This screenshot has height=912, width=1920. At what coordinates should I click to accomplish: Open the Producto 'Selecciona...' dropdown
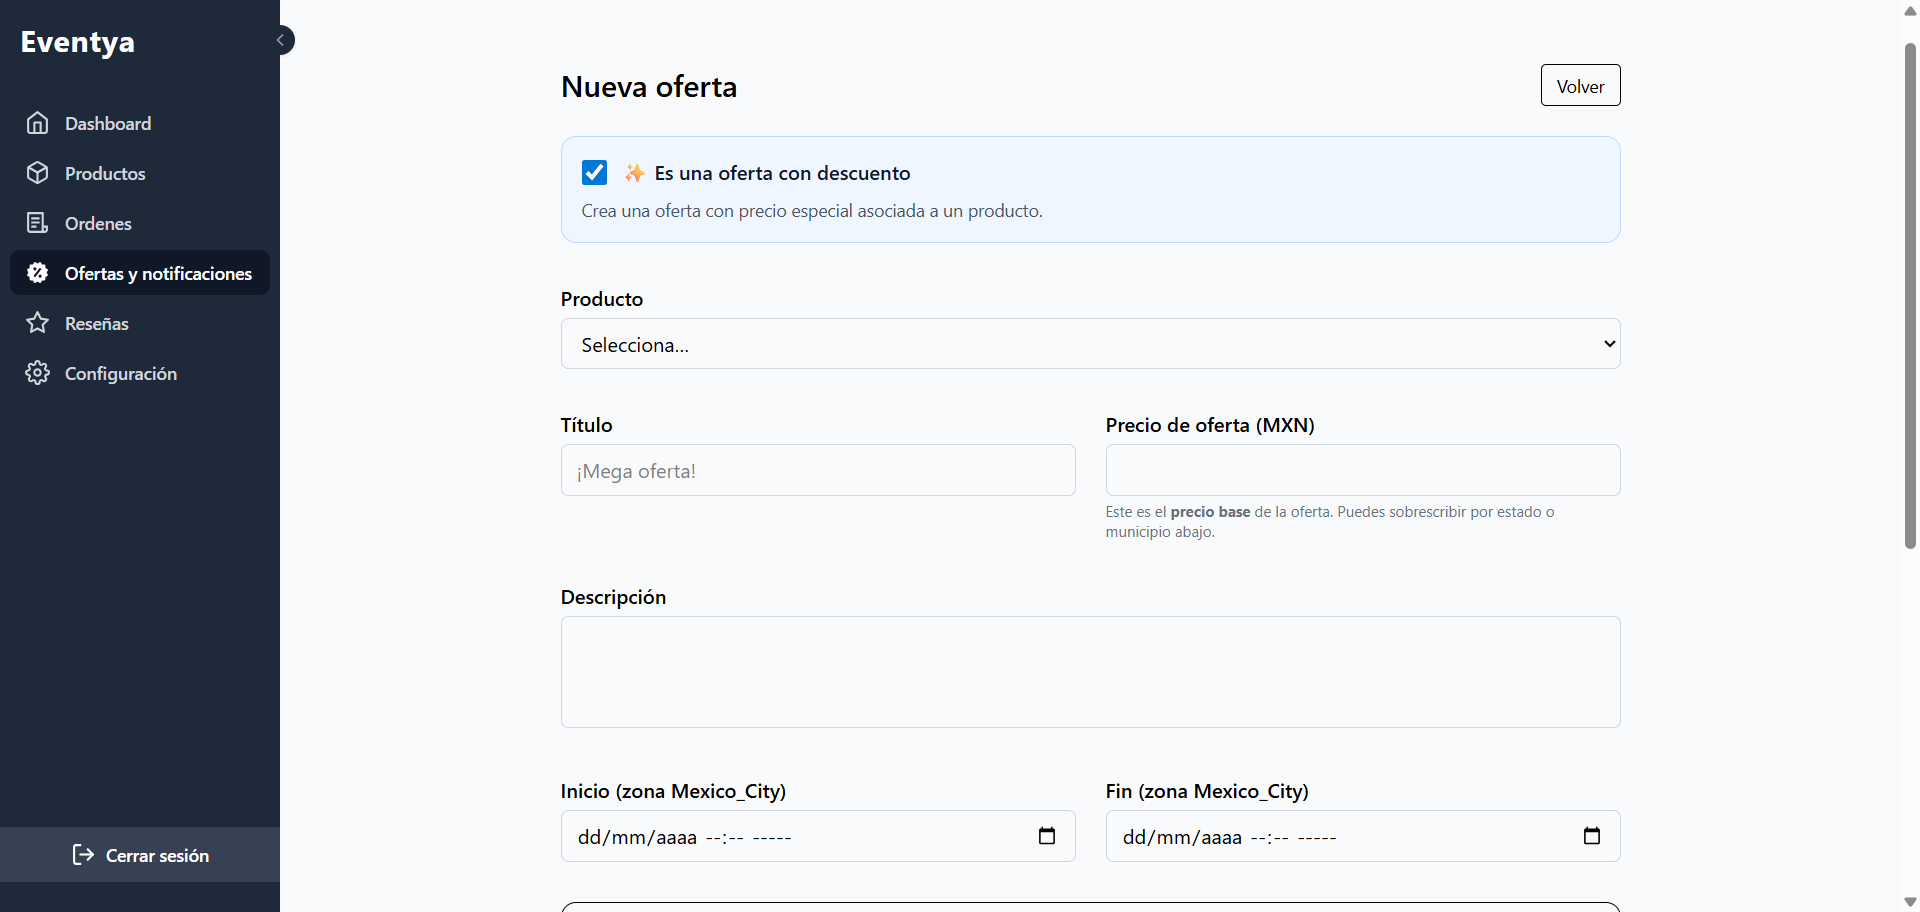tap(1090, 343)
